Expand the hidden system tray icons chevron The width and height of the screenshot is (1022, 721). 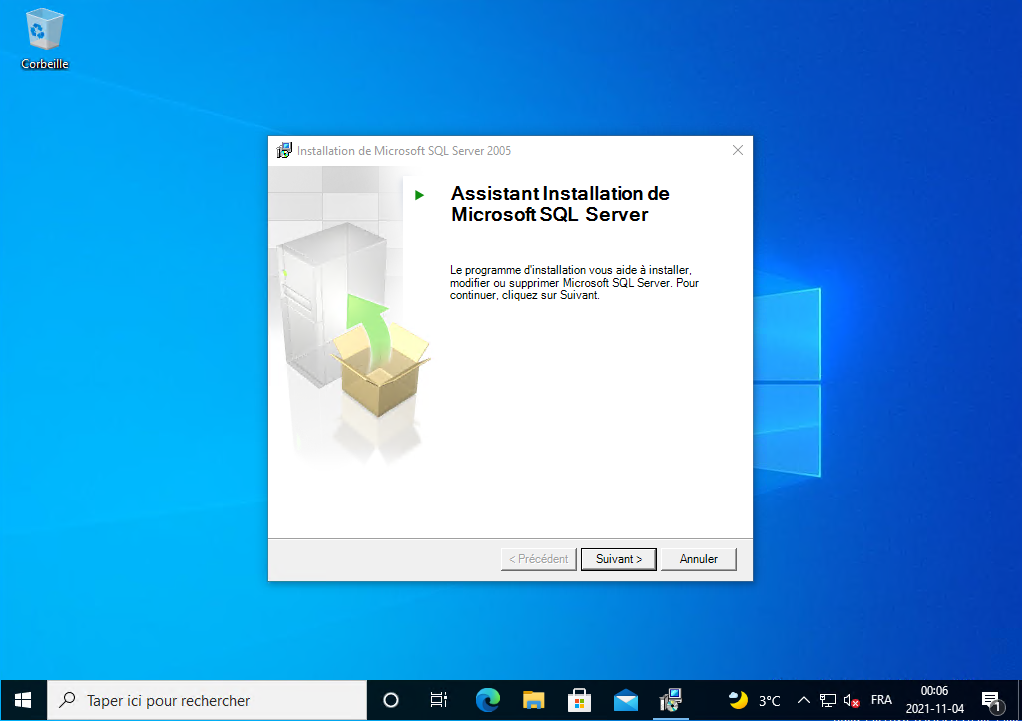[803, 700]
